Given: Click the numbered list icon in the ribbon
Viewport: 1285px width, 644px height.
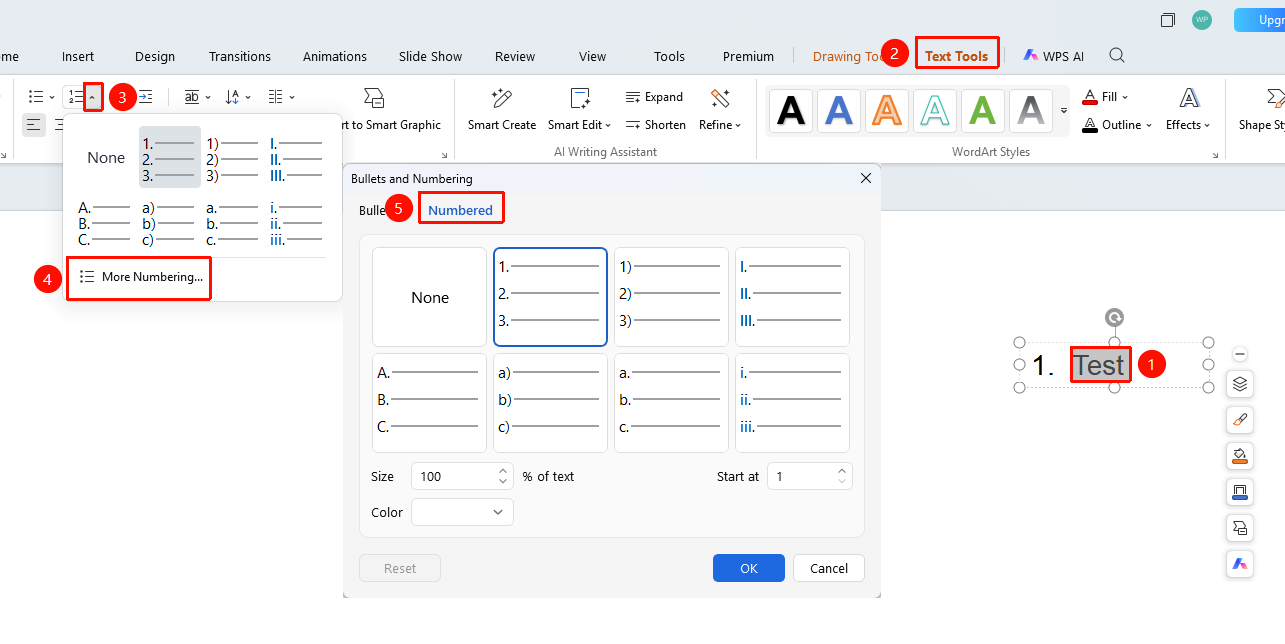Looking at the screenshot, I should (x=75, y=97).
